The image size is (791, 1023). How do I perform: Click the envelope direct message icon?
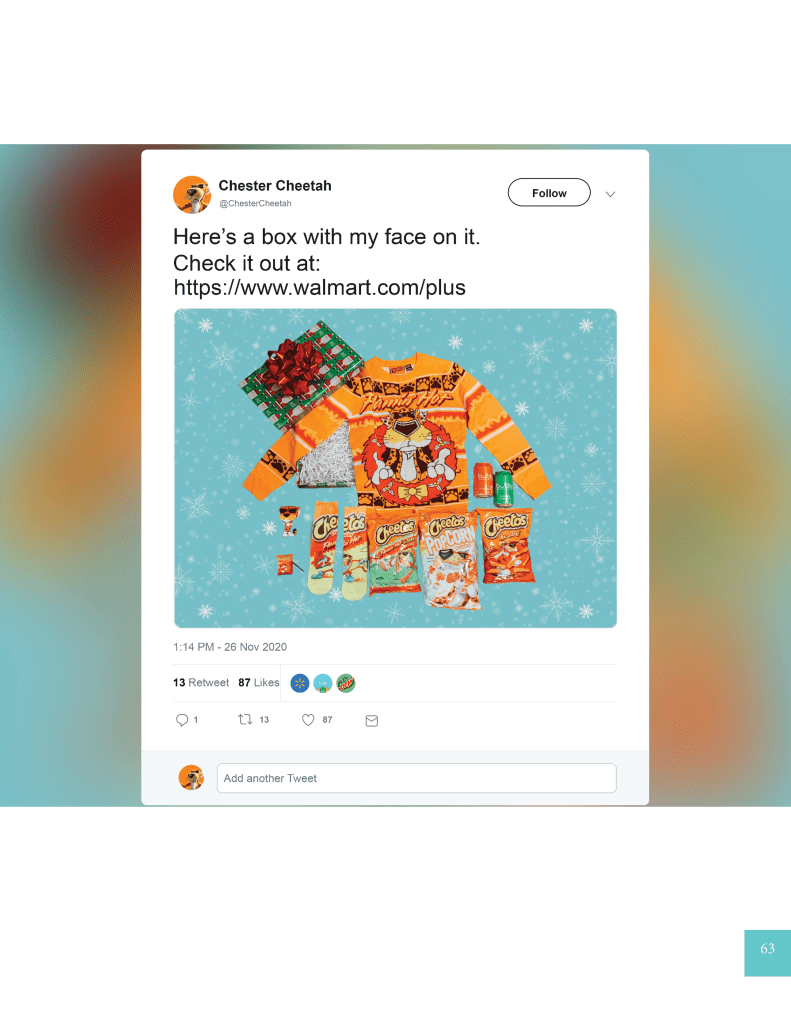pos(371,720)
